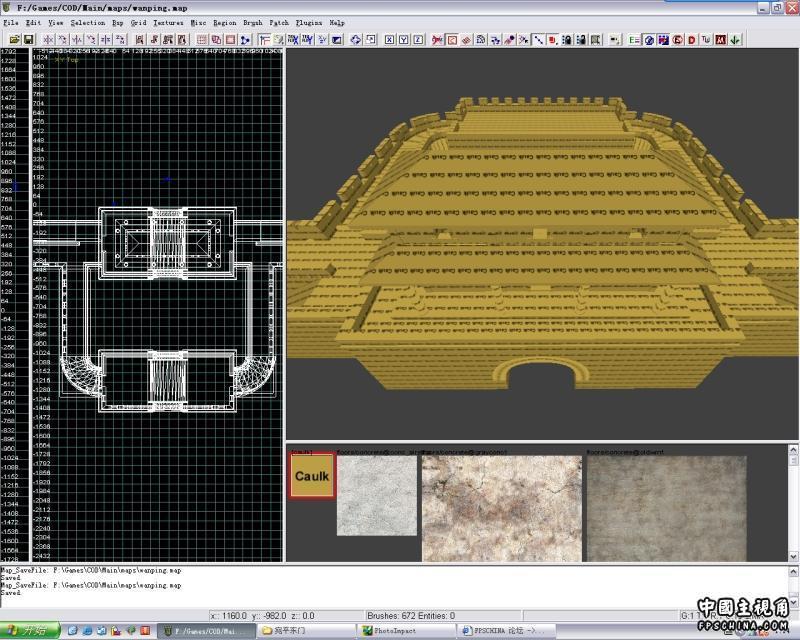This screenshot has width=800, height=640.
Task: Toggle the pressed blue globe toolbar button
Action: pyautogui.click(x=649, y=40)
